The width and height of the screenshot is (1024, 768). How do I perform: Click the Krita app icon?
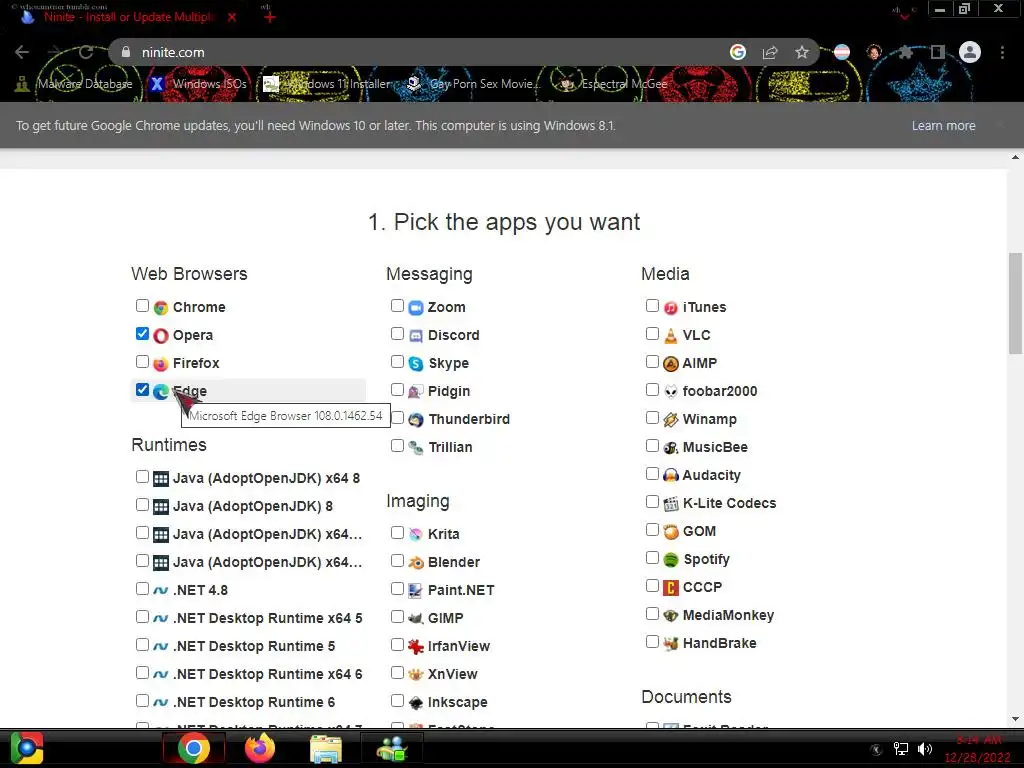click(x=416, y=534)
